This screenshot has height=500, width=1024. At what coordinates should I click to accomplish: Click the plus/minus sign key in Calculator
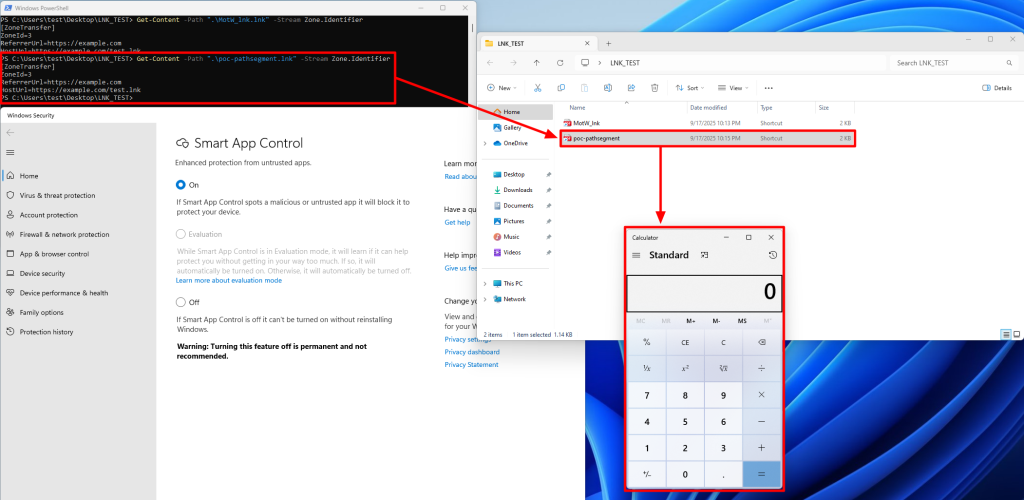click(x=647, y=475)
